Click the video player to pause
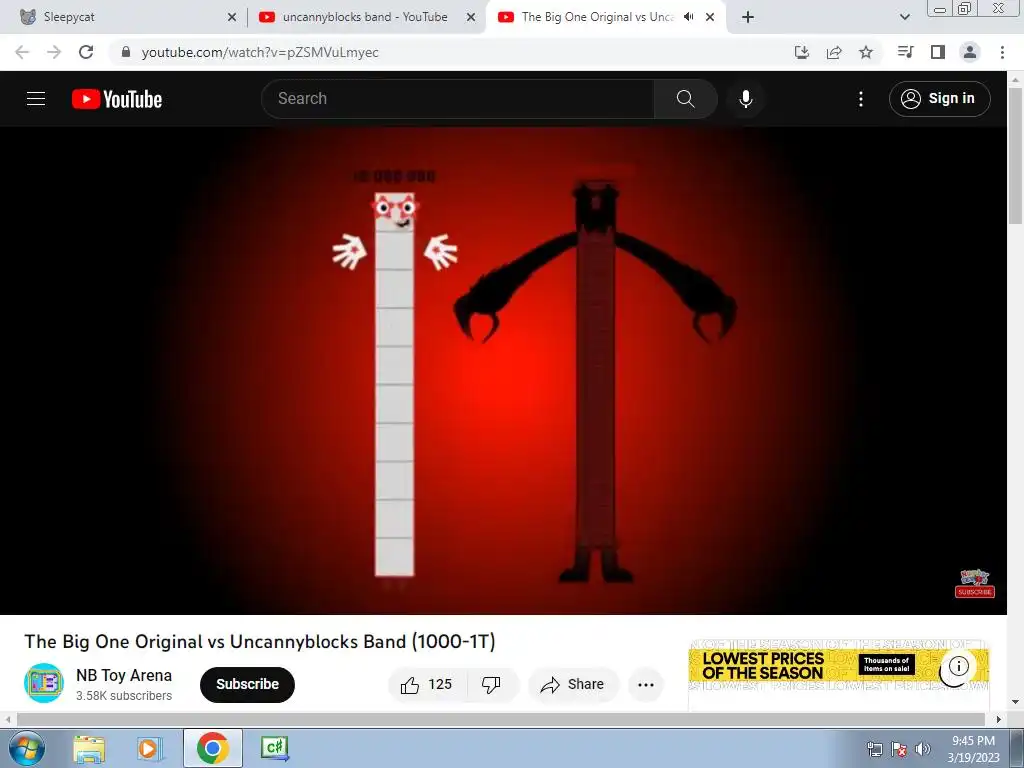Viewport: 1024px width, 768px height. point(503,370)
